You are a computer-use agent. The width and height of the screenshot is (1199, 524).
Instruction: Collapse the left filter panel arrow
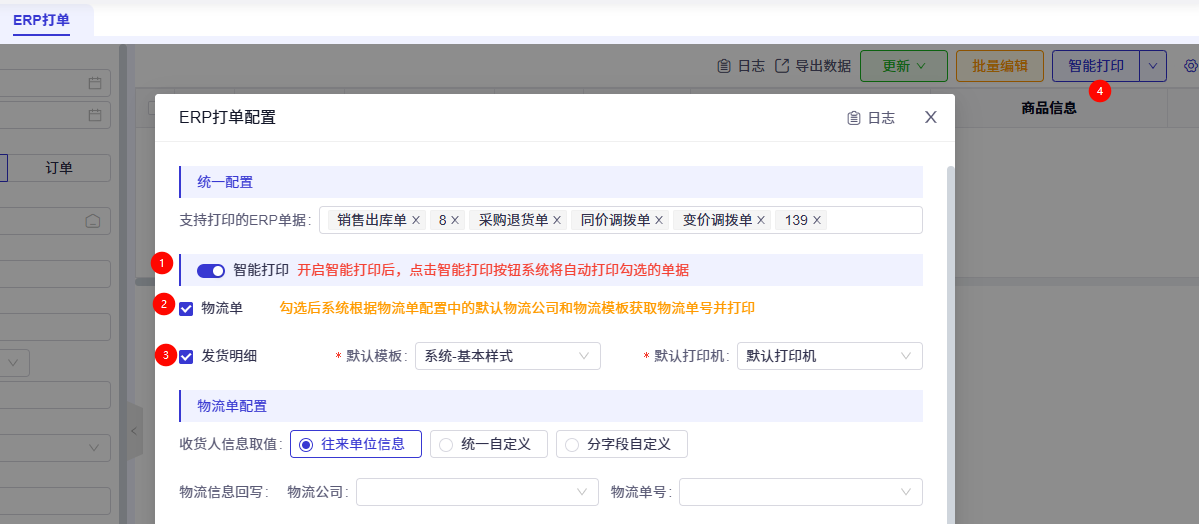point(134,431)
